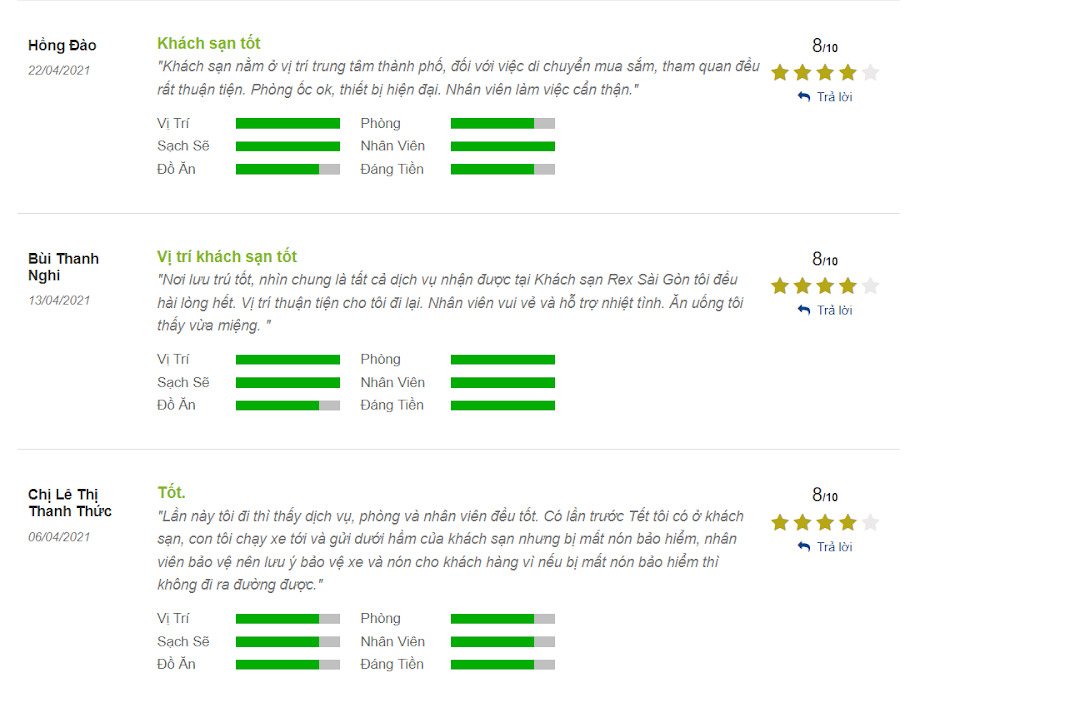Screen dimensions: 1087x705
Task: Click the reply arrow icon on Chị Lê Thị Thanh Thức's review
Action: (x=804, y=547)
